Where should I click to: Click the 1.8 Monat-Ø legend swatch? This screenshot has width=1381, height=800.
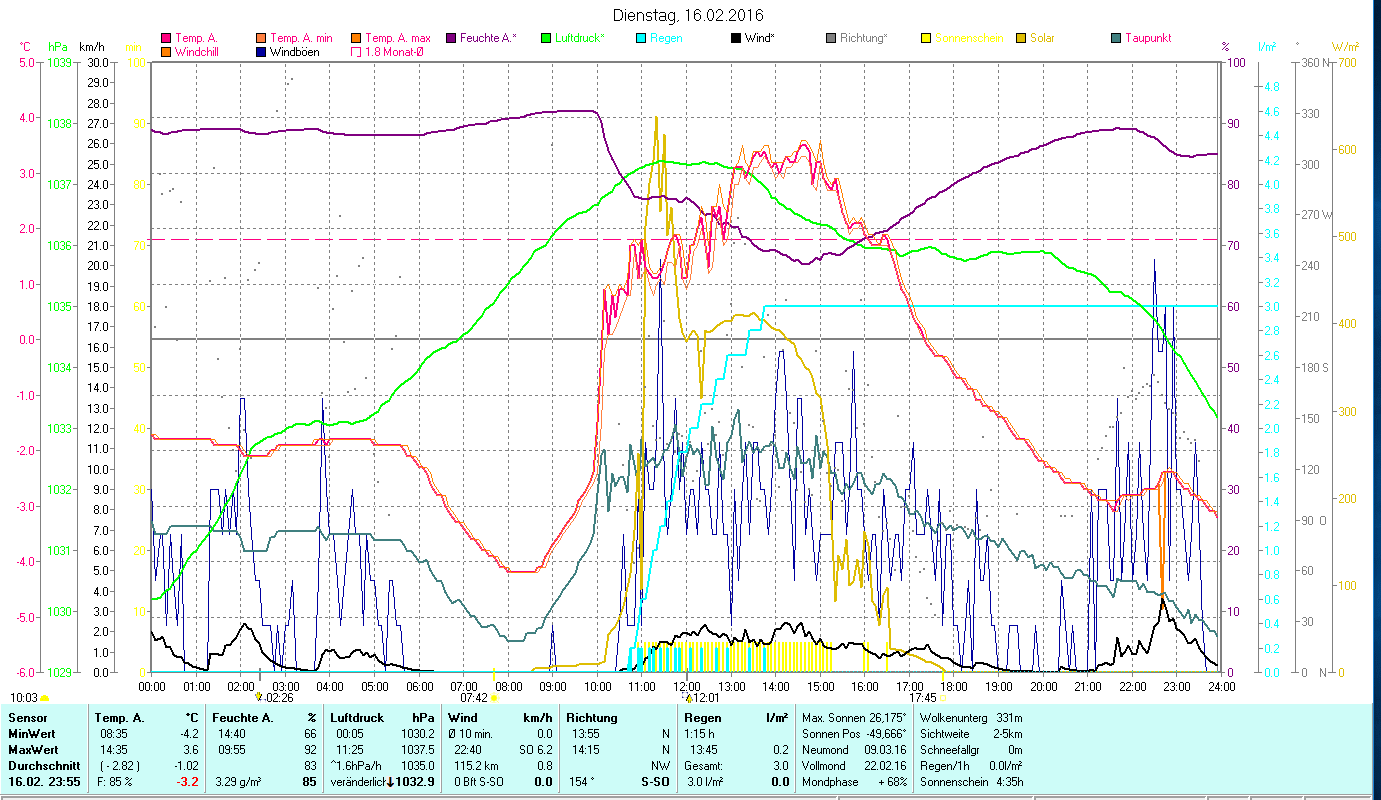click(x=356, y=52)
